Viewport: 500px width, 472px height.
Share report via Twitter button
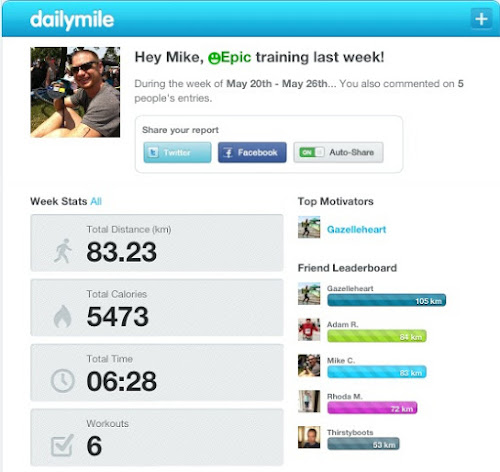click(x=177, y=152)
